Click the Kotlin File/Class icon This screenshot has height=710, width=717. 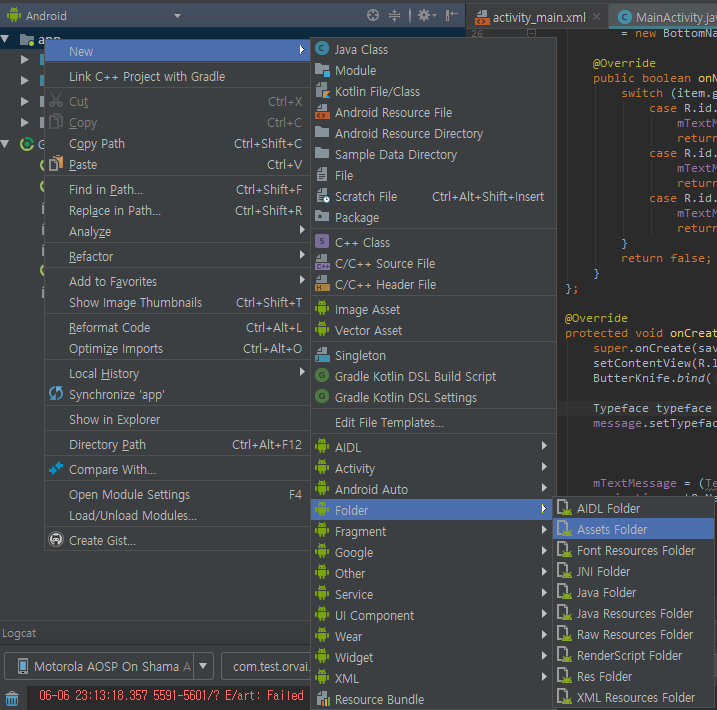point(322,91)
